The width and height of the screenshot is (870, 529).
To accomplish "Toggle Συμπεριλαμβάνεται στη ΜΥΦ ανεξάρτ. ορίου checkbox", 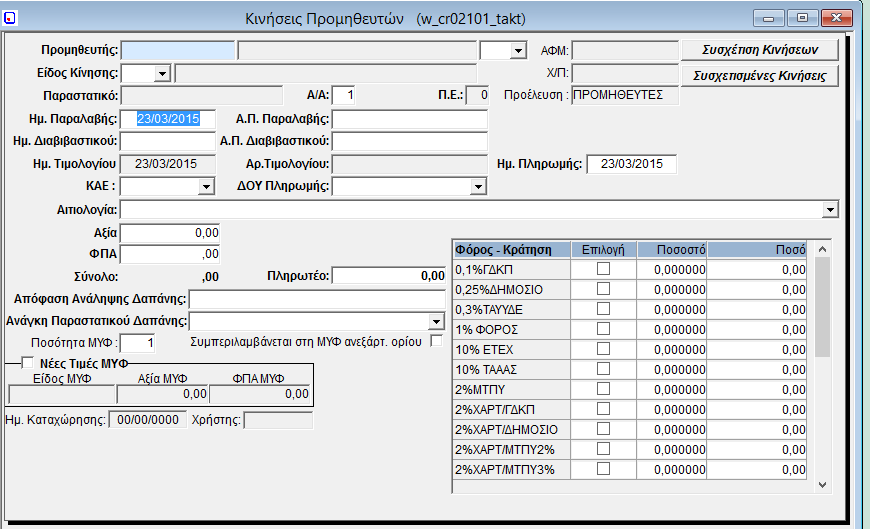I will click(x=437, y=341).
